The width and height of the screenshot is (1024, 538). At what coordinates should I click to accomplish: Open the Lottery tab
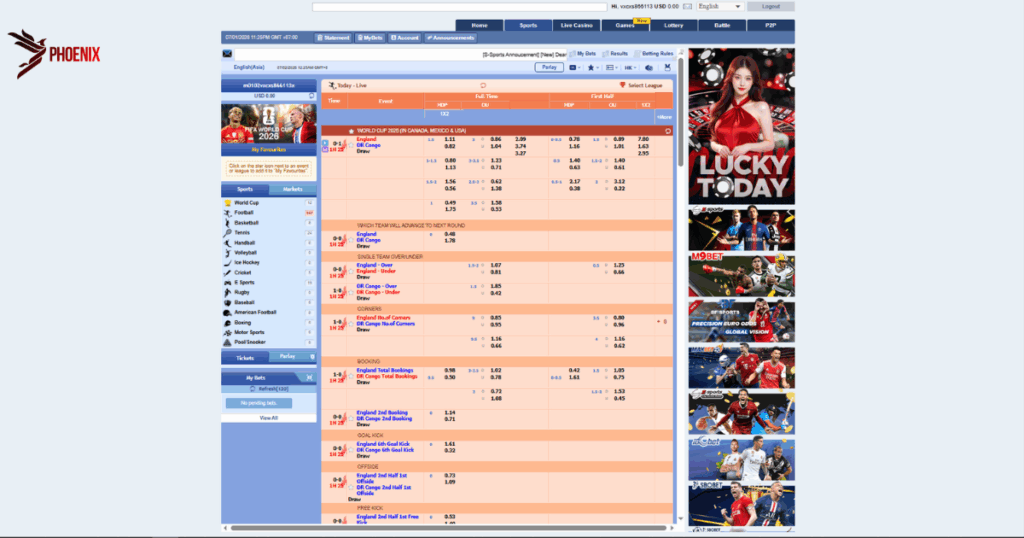673,25
